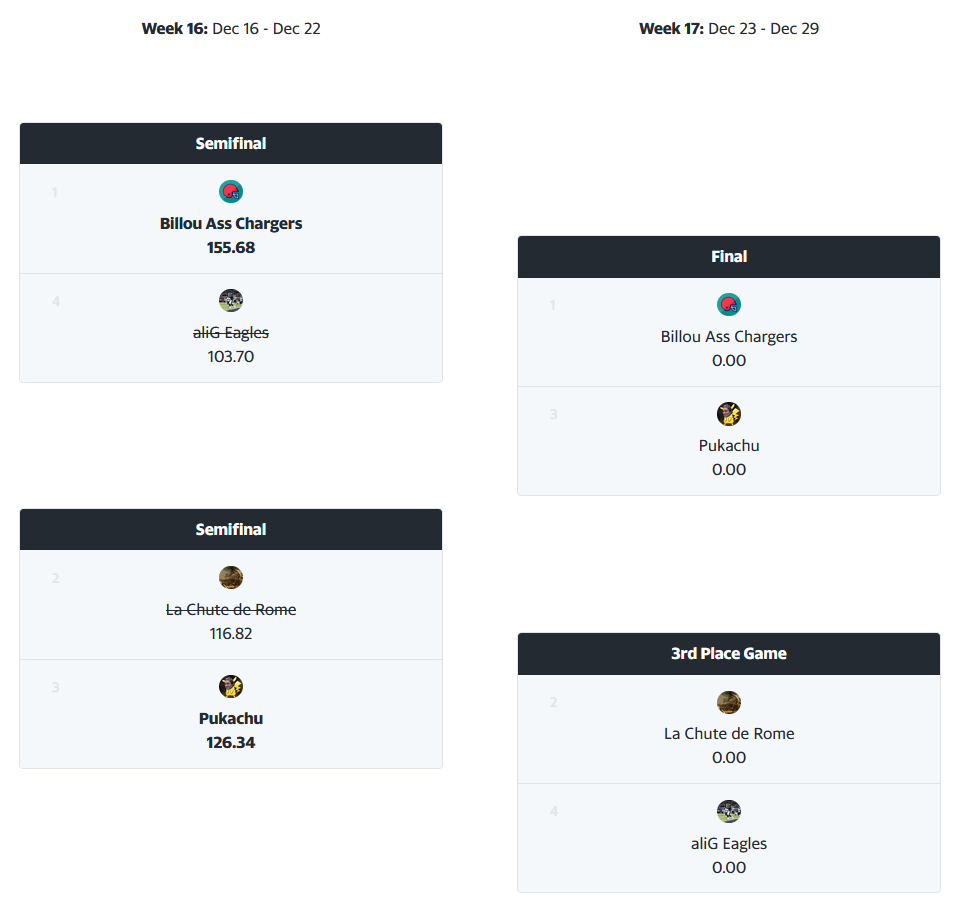Click Billou Ass Chargers avatar in the Semifinal
The width and height of the screenshot is (957, 903).
[231, 192]
